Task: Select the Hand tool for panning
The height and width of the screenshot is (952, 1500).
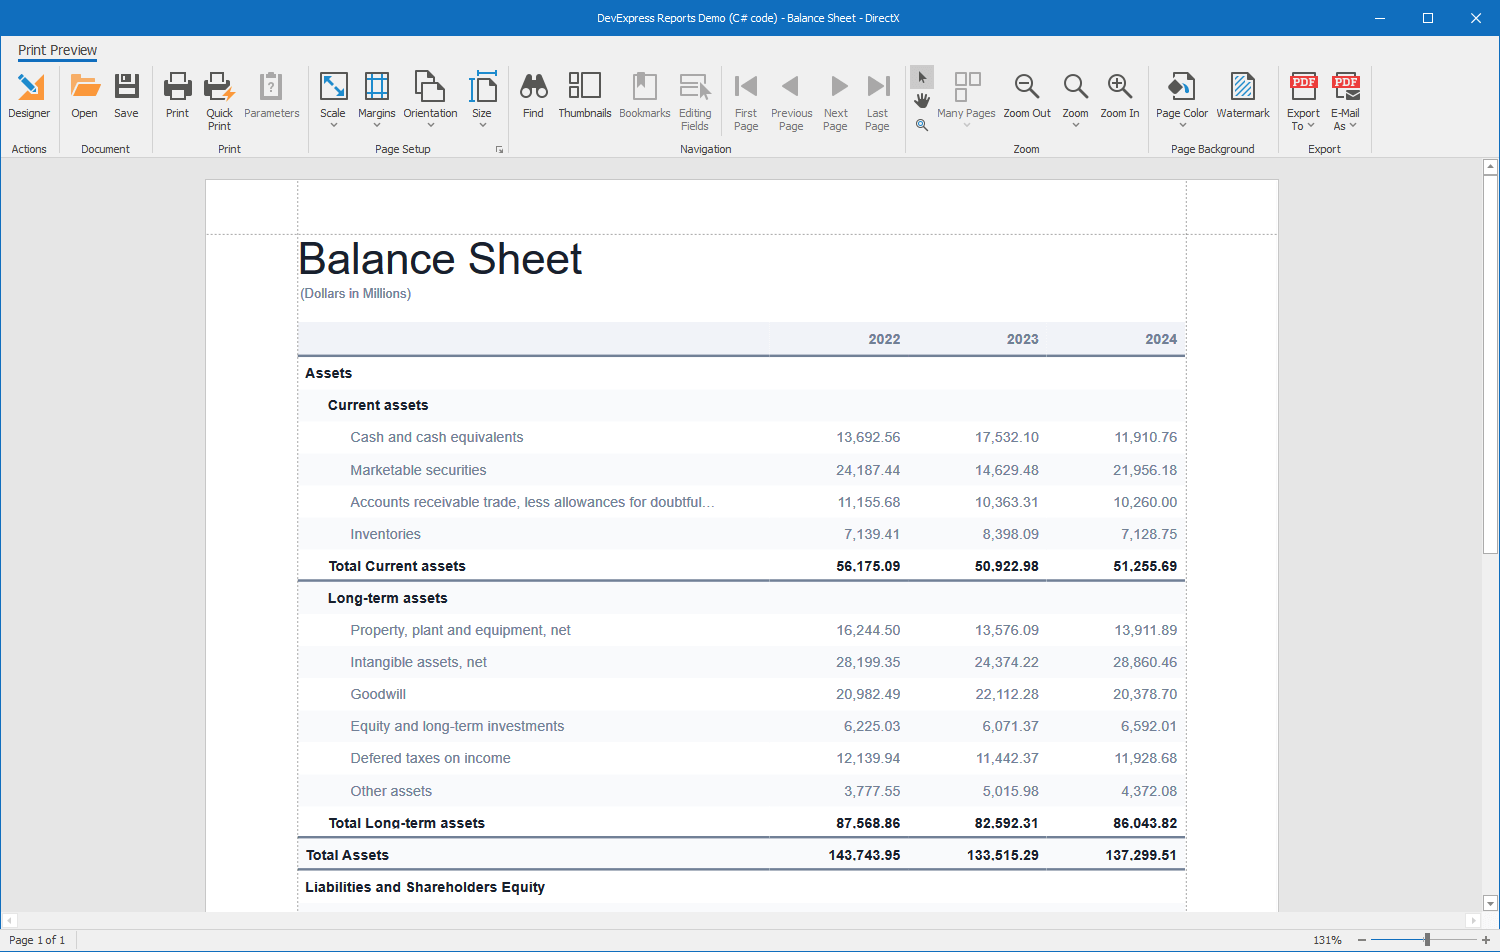Action: 922,100
